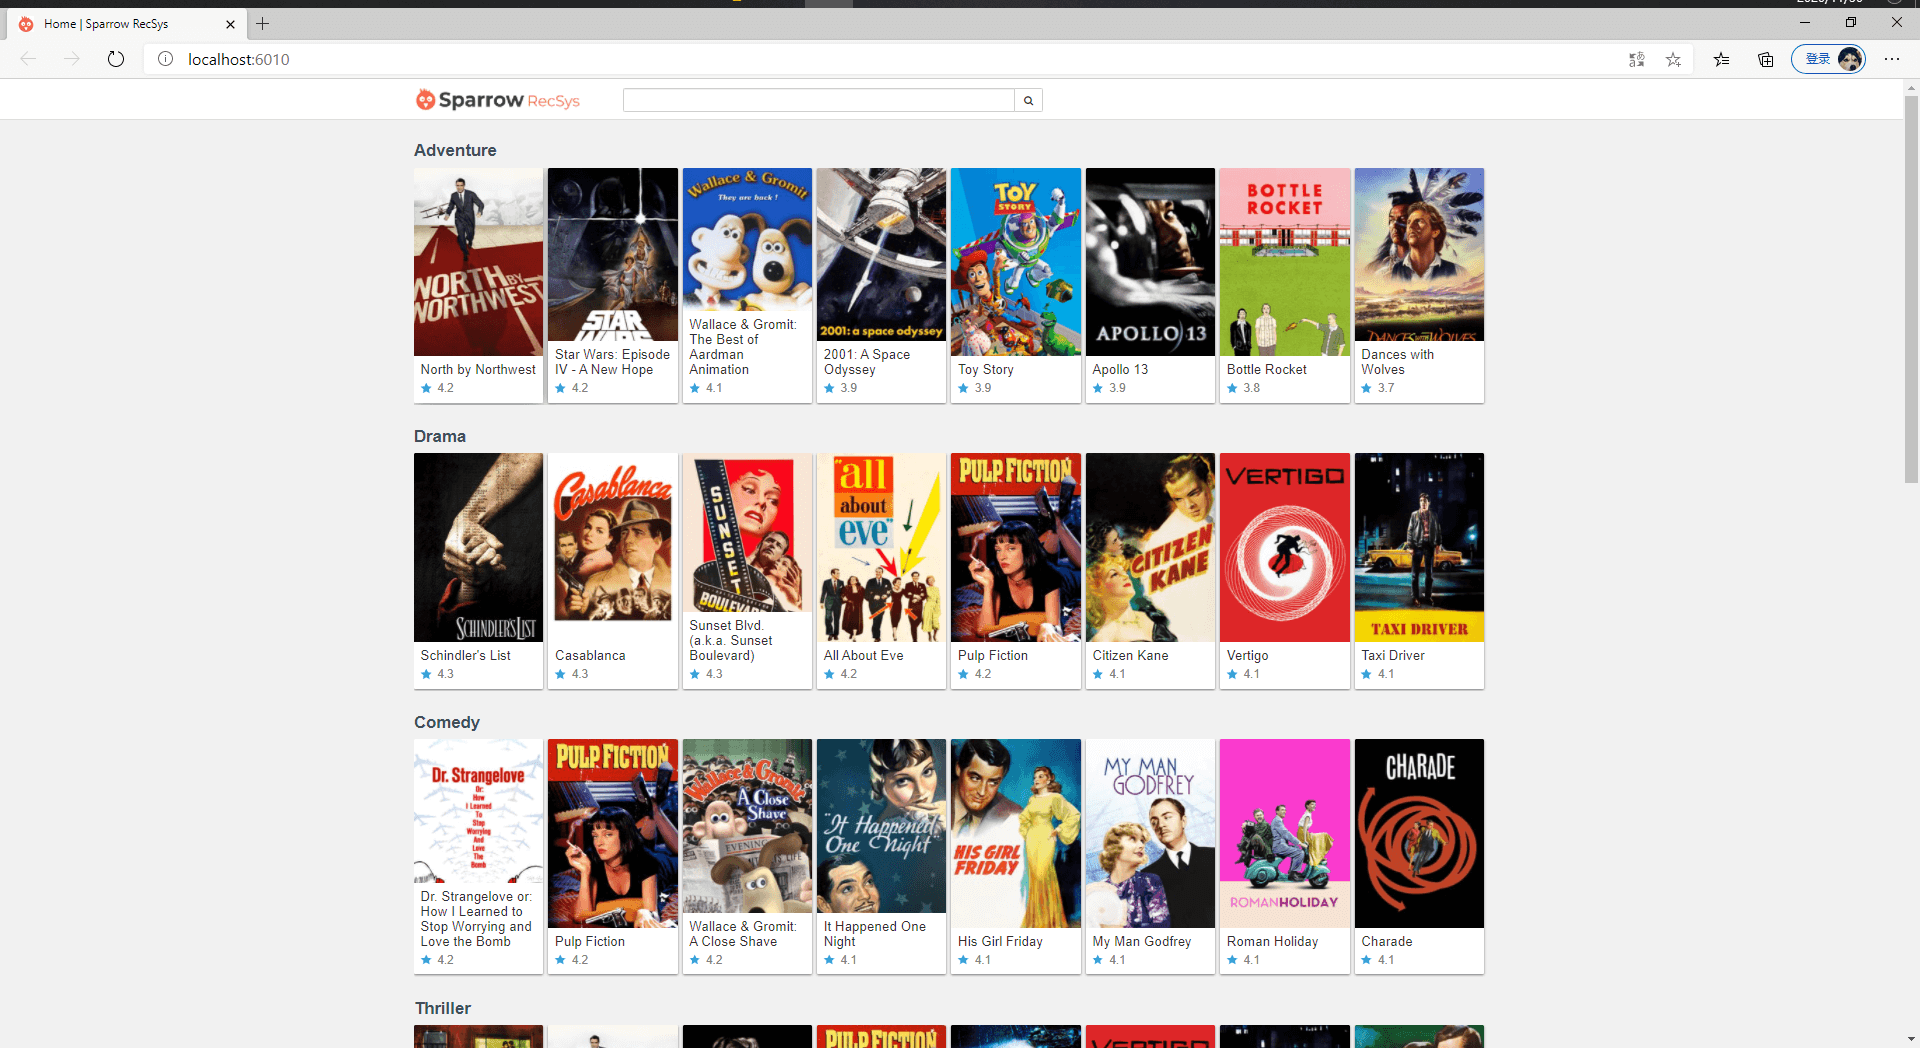1920x1048 pixels.
Task: Open the Schindler's List poster
Action: pos(479,547)
